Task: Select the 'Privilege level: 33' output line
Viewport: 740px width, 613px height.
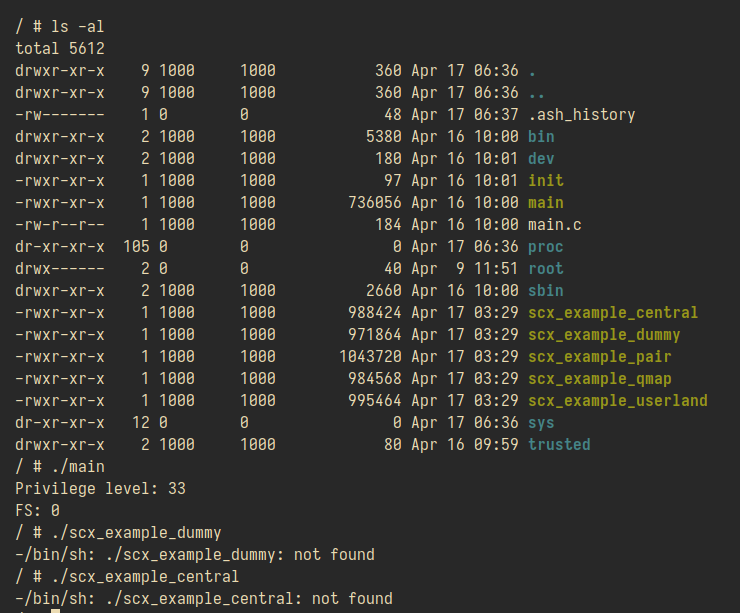Action: tap(100, 488)
